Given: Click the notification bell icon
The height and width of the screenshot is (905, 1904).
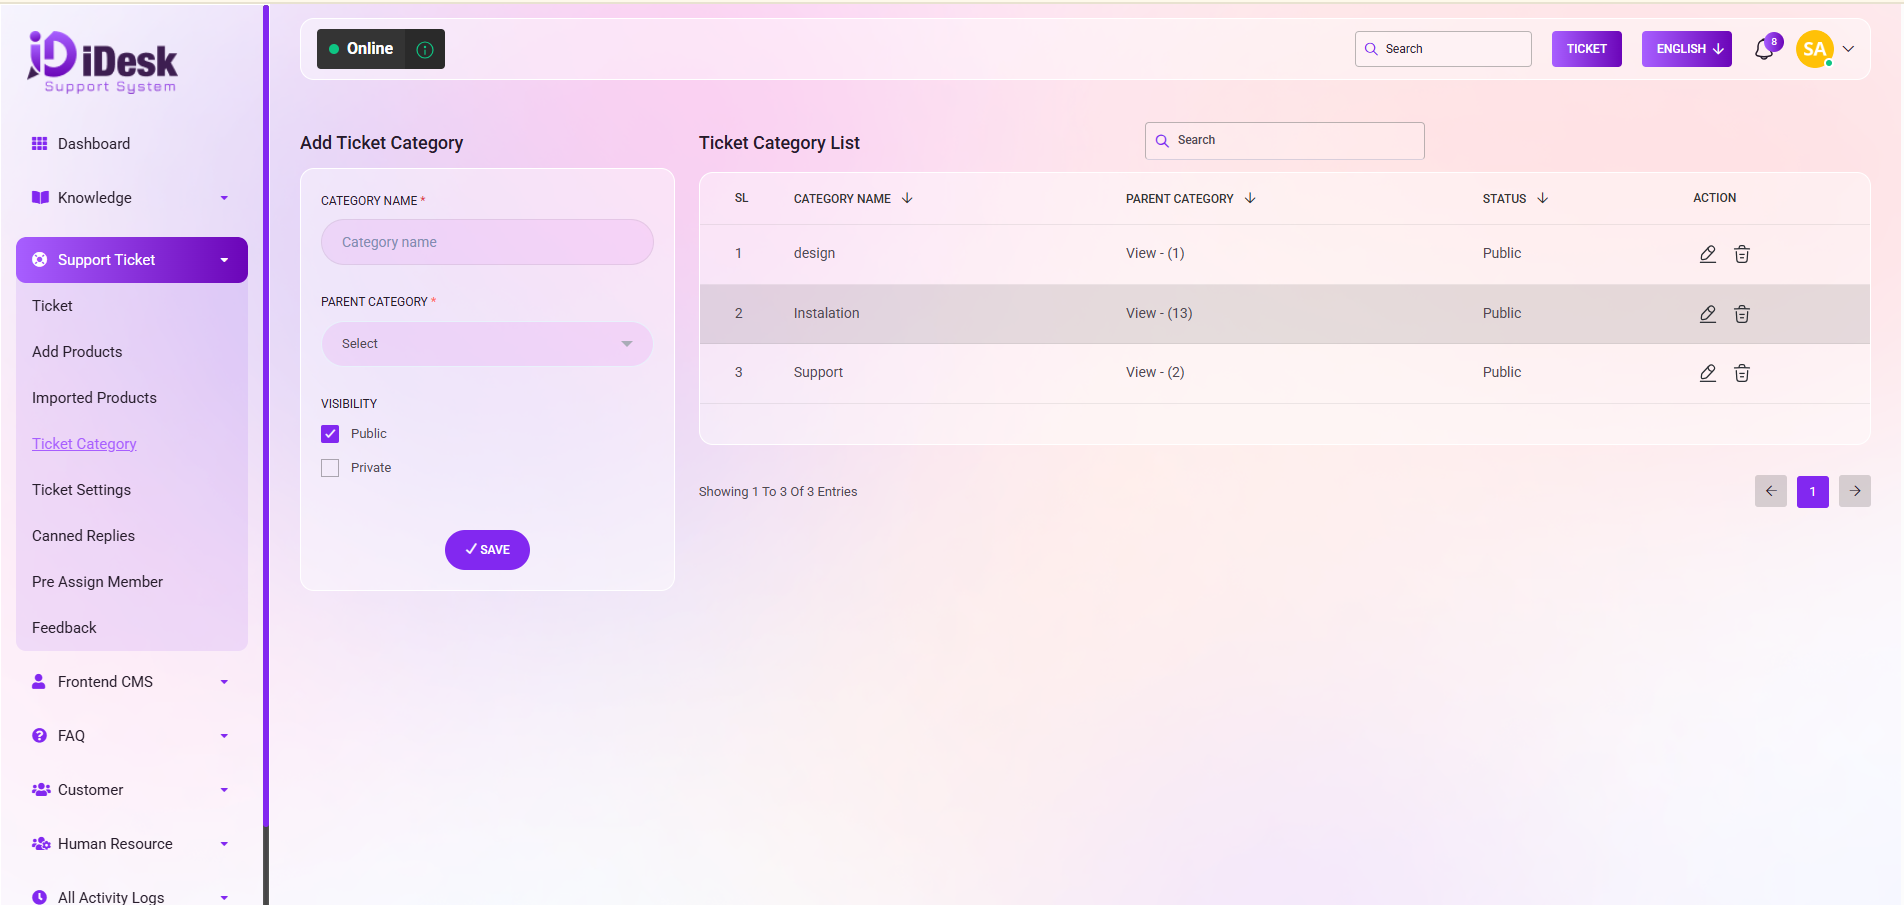Looking at the screenshot, I should (1764, 49).
